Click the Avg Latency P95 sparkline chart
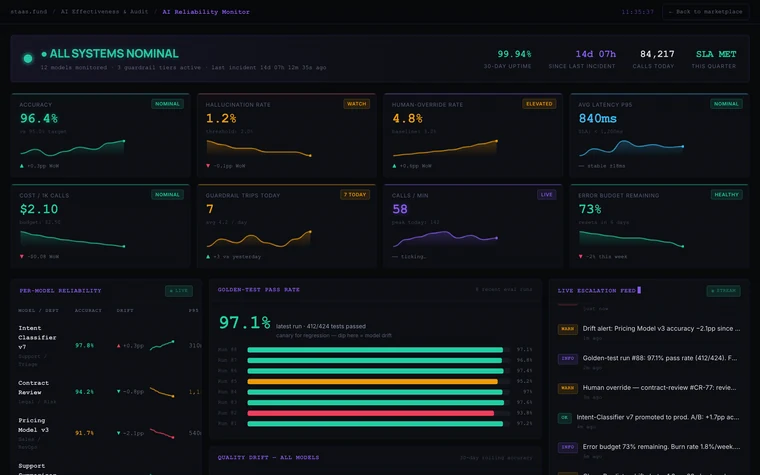The image size is (760, 475). [631, 148]
